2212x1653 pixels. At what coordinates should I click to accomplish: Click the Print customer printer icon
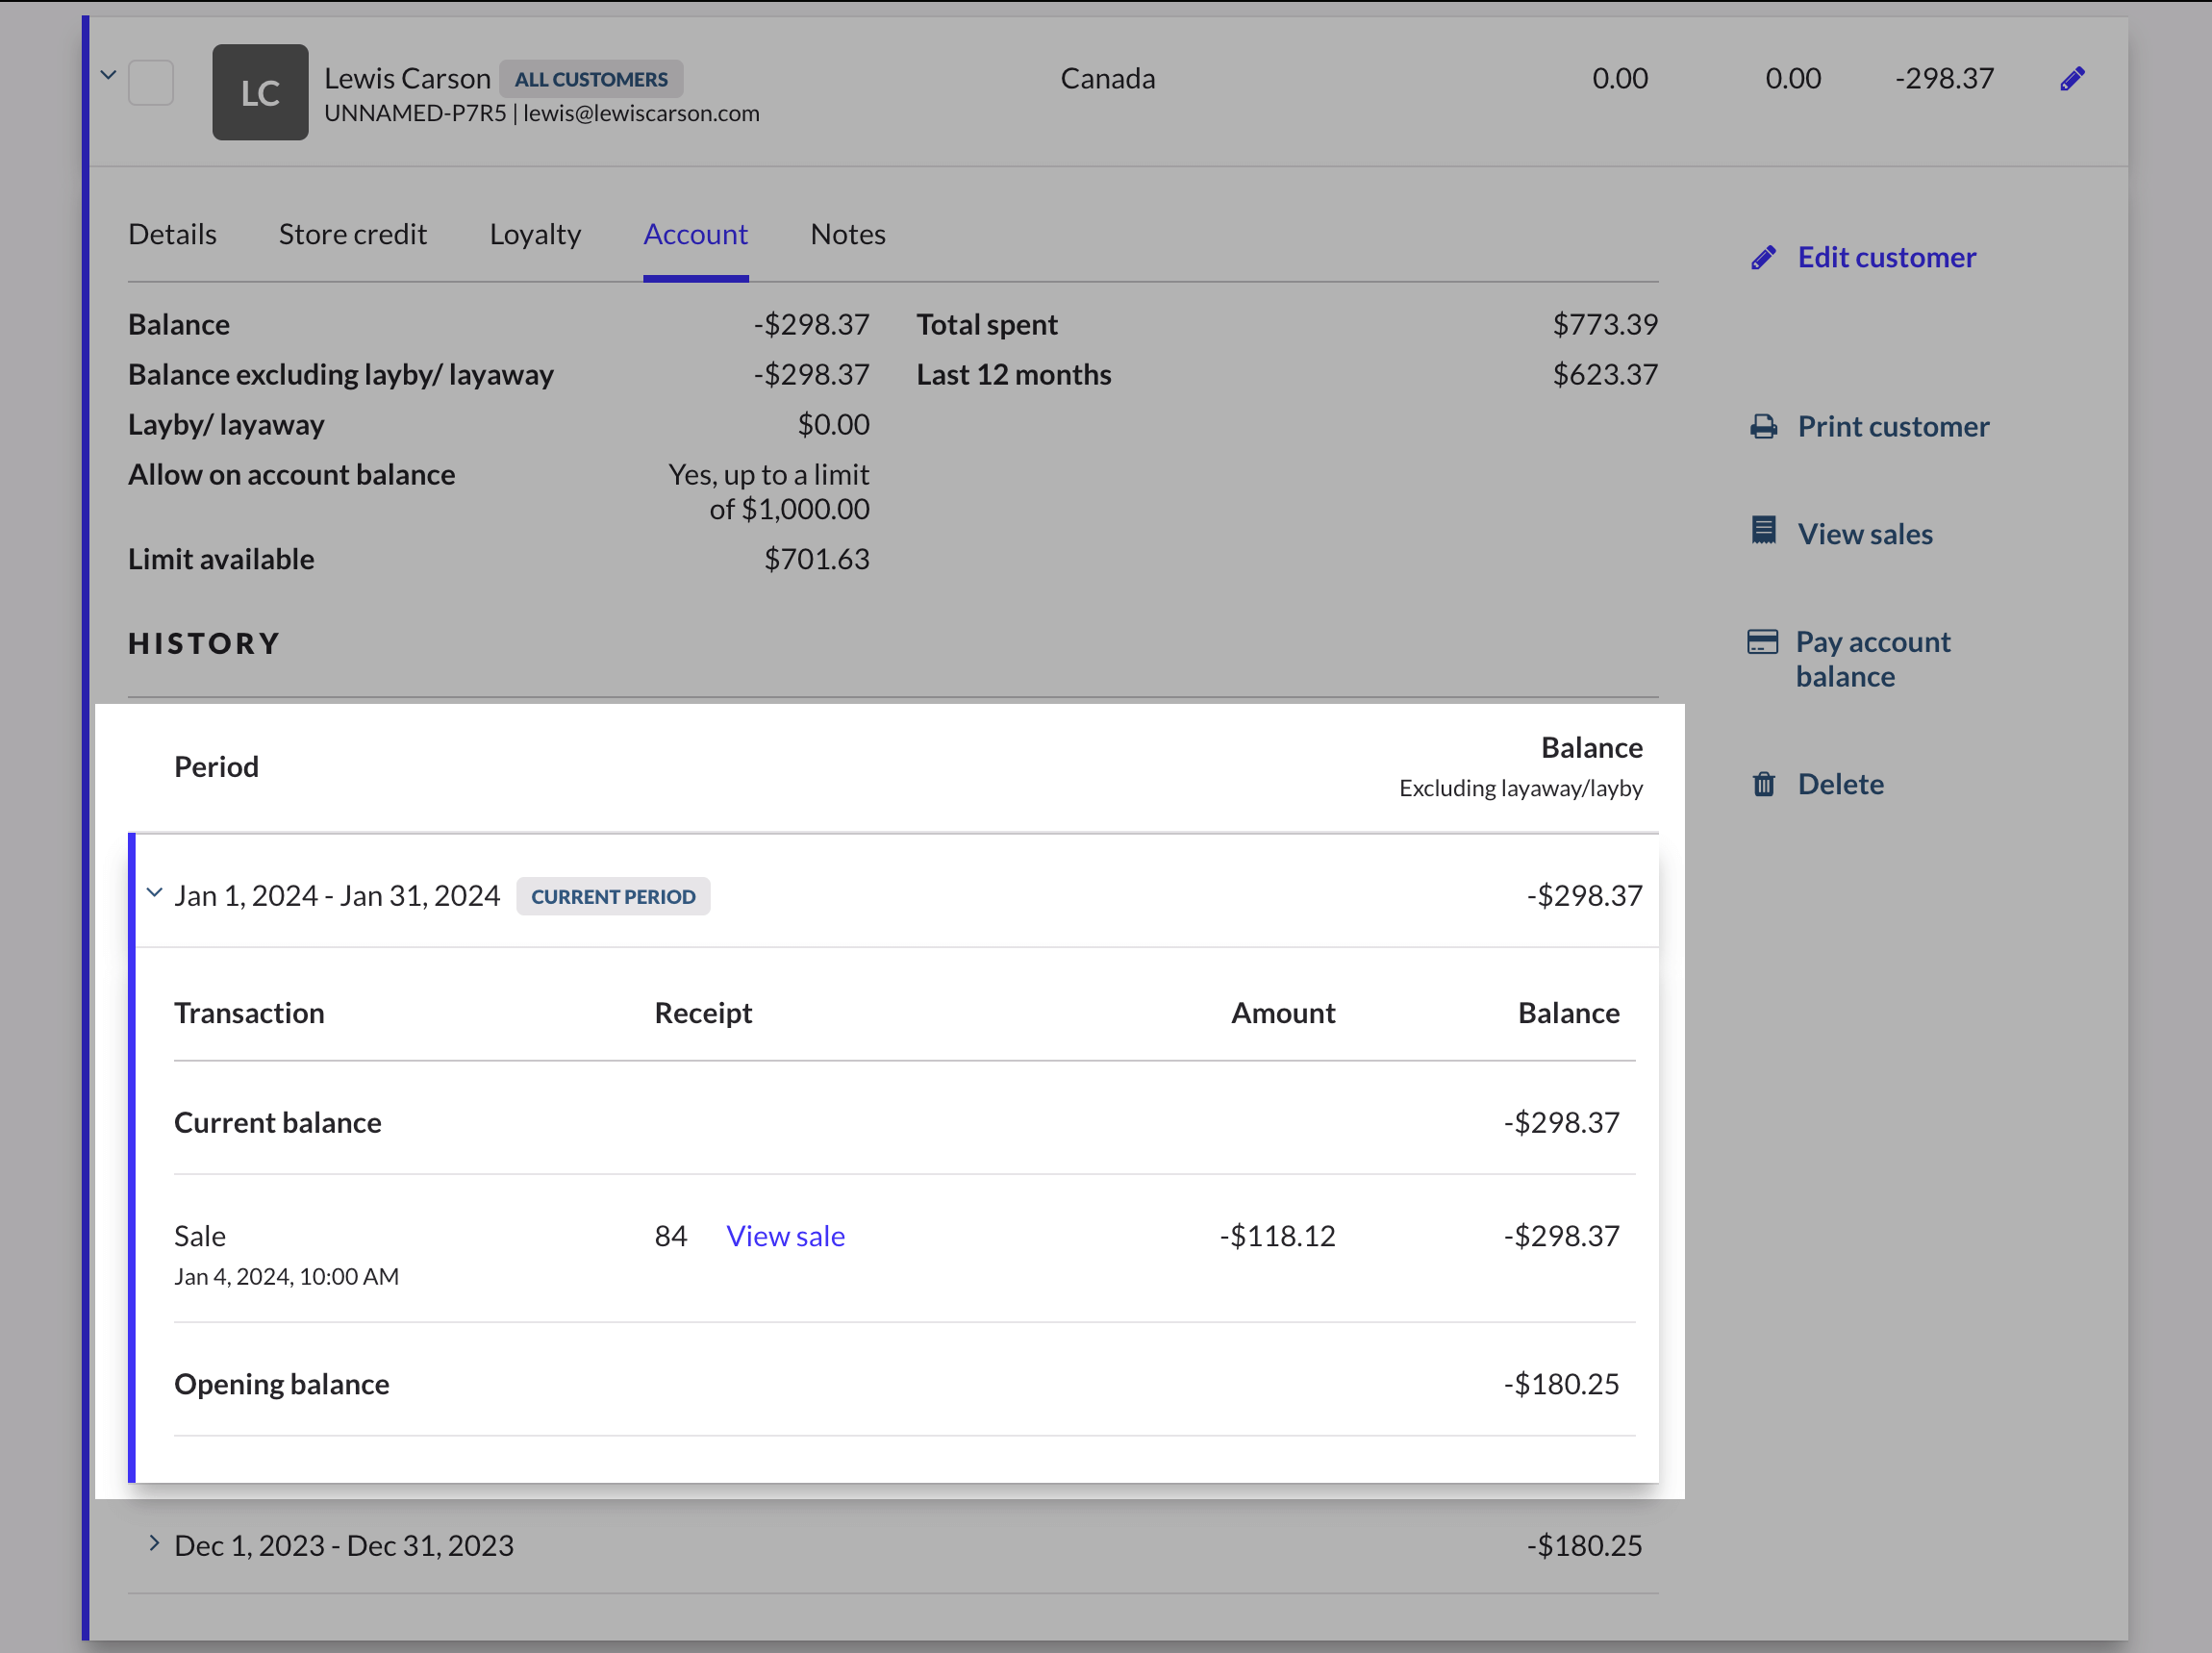1763,427
